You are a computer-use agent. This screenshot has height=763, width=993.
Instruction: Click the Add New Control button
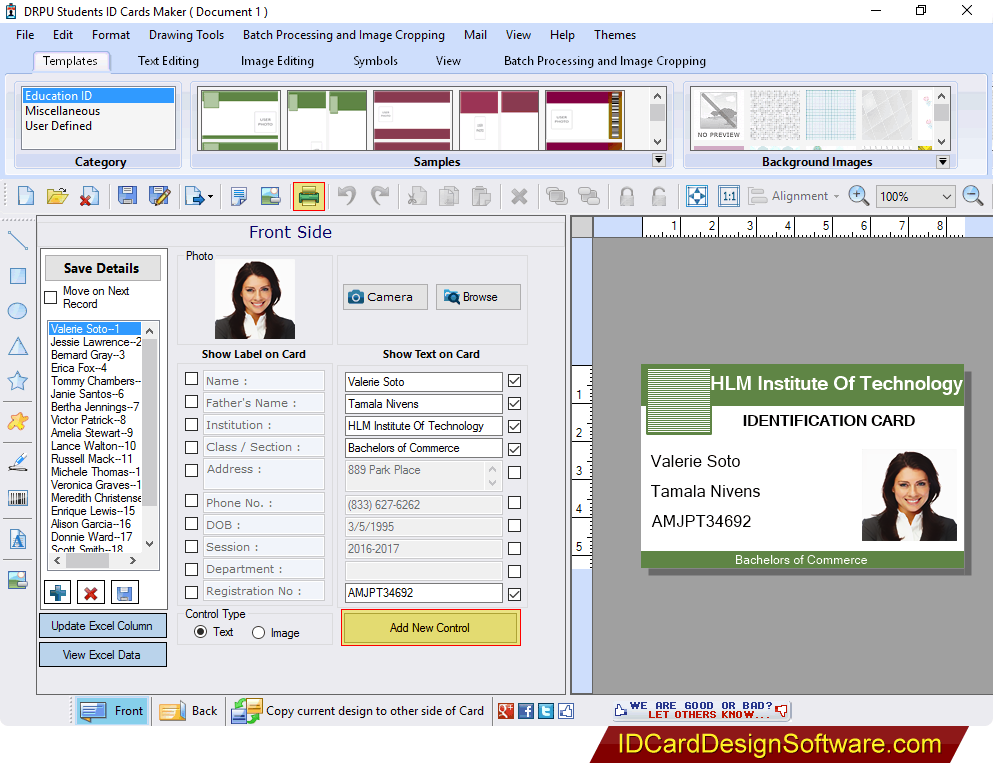pos(430,627)
